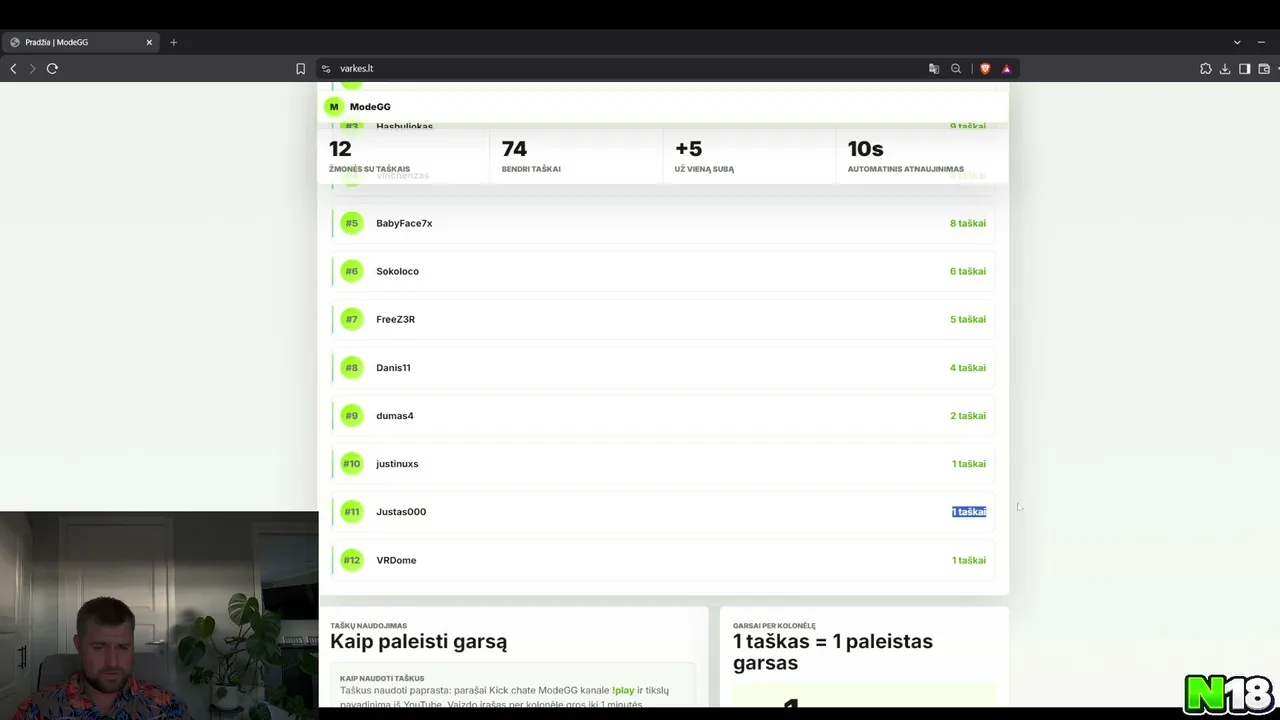Click the #8 rank badge
The width and height of the screenshot is (1280, 720).
coord(352,368)
